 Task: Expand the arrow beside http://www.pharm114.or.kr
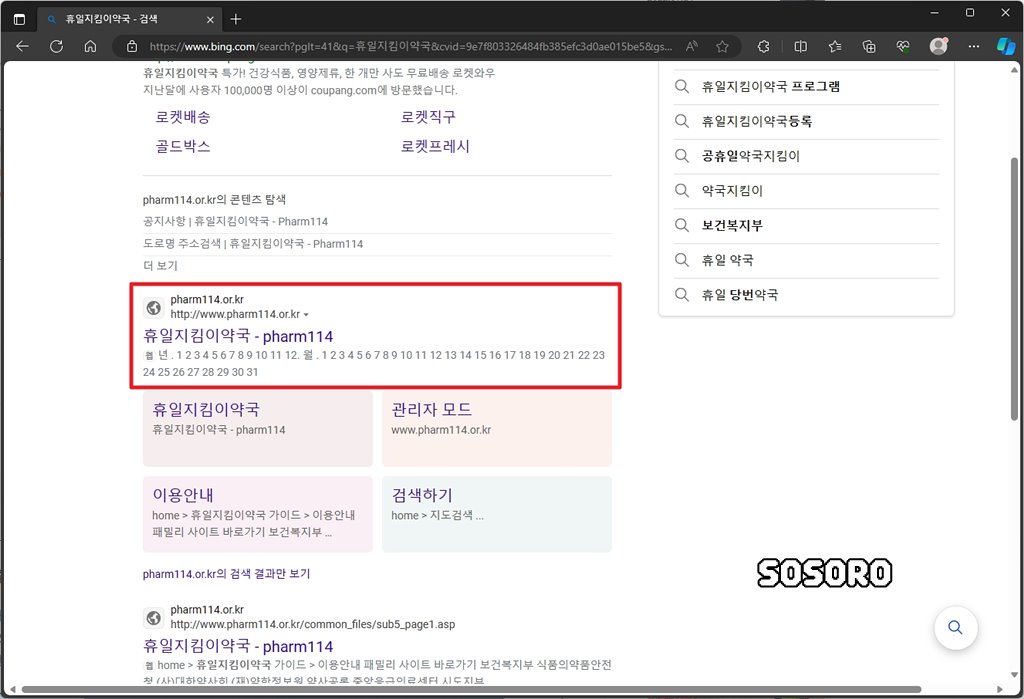(x=306, y=315)
